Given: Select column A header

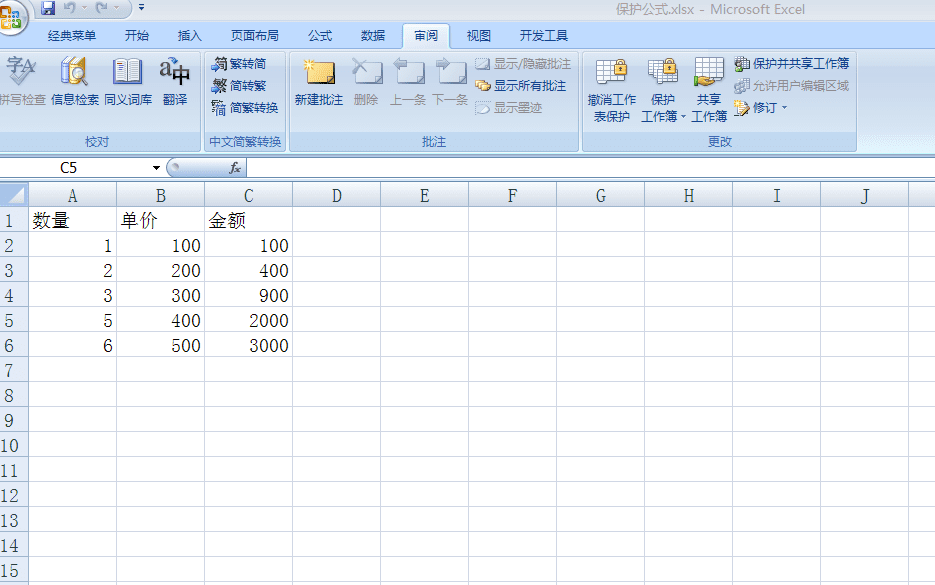Looking at the screenshot, I should click(72, 195).
